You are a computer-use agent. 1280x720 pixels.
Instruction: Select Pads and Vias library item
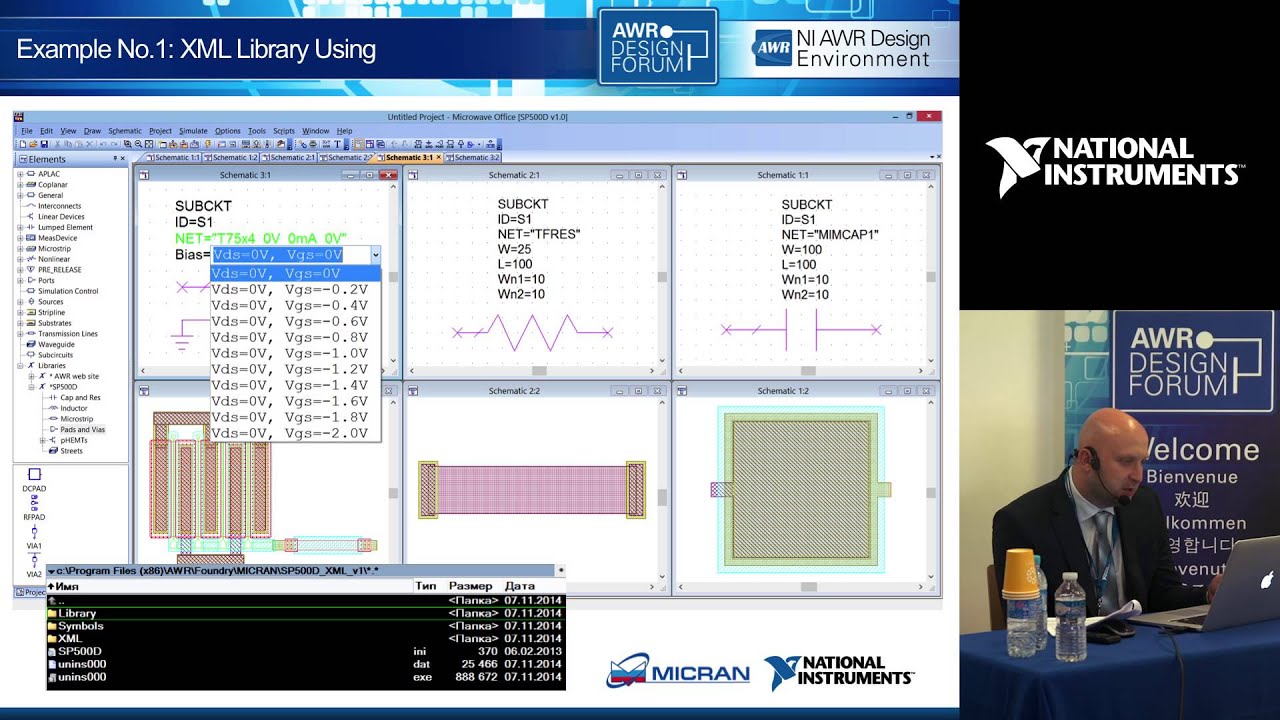coord(82,429)
